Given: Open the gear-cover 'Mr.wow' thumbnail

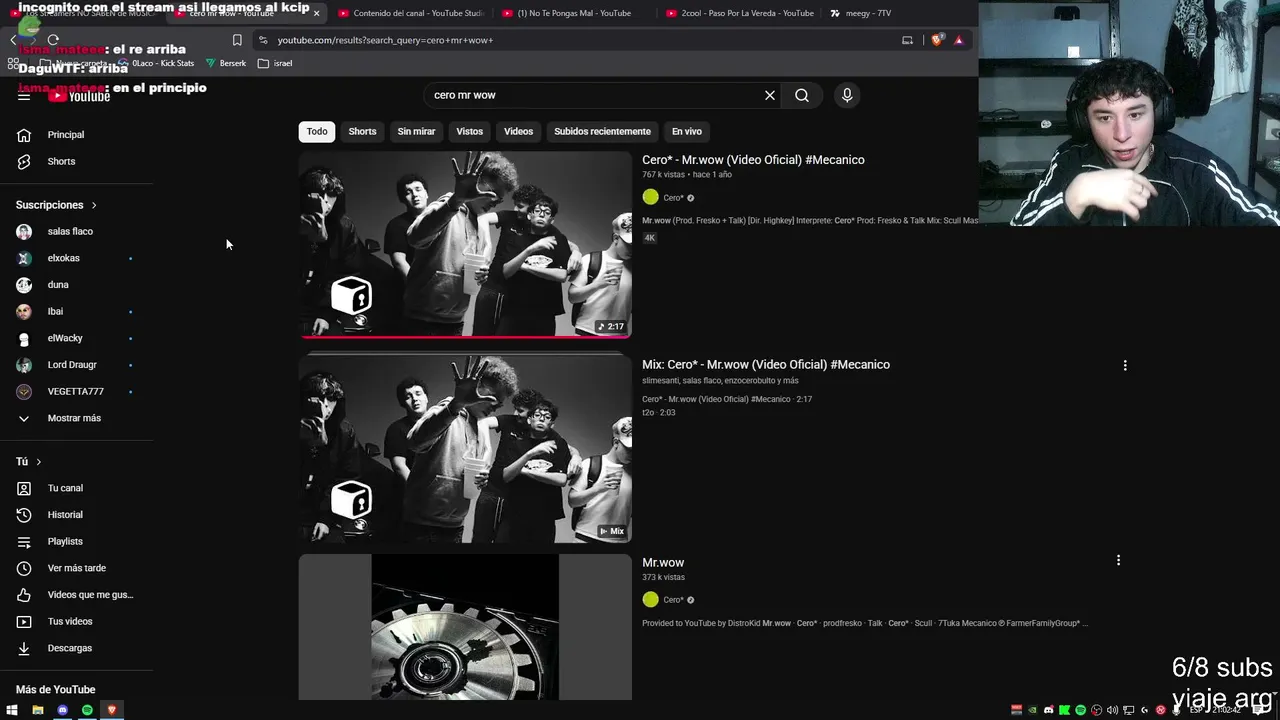Looking at the screenshot, I should point(465,627).
